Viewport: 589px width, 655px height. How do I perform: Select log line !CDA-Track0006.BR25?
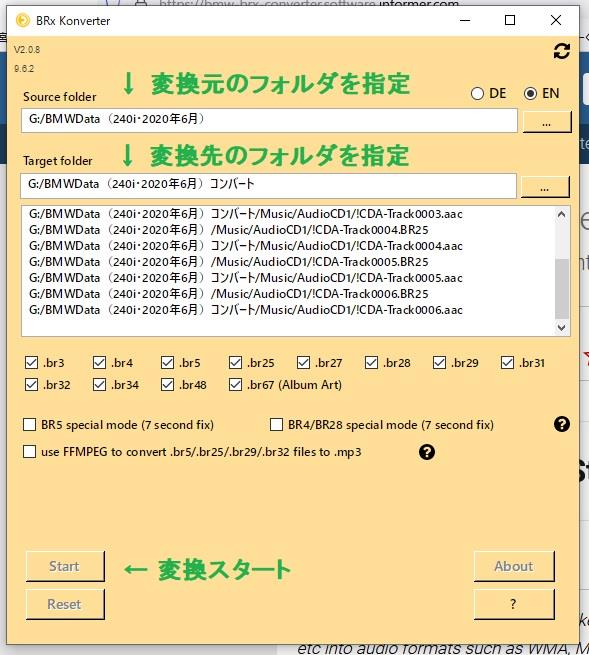228,294
